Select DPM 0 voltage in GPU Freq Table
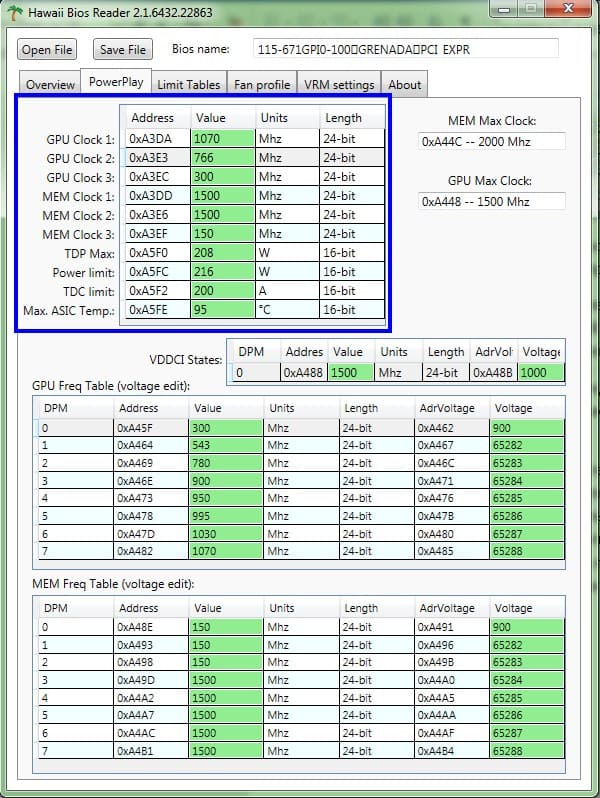Image resolution: width=600 pixels, height=798 pixels. [526, 428]
